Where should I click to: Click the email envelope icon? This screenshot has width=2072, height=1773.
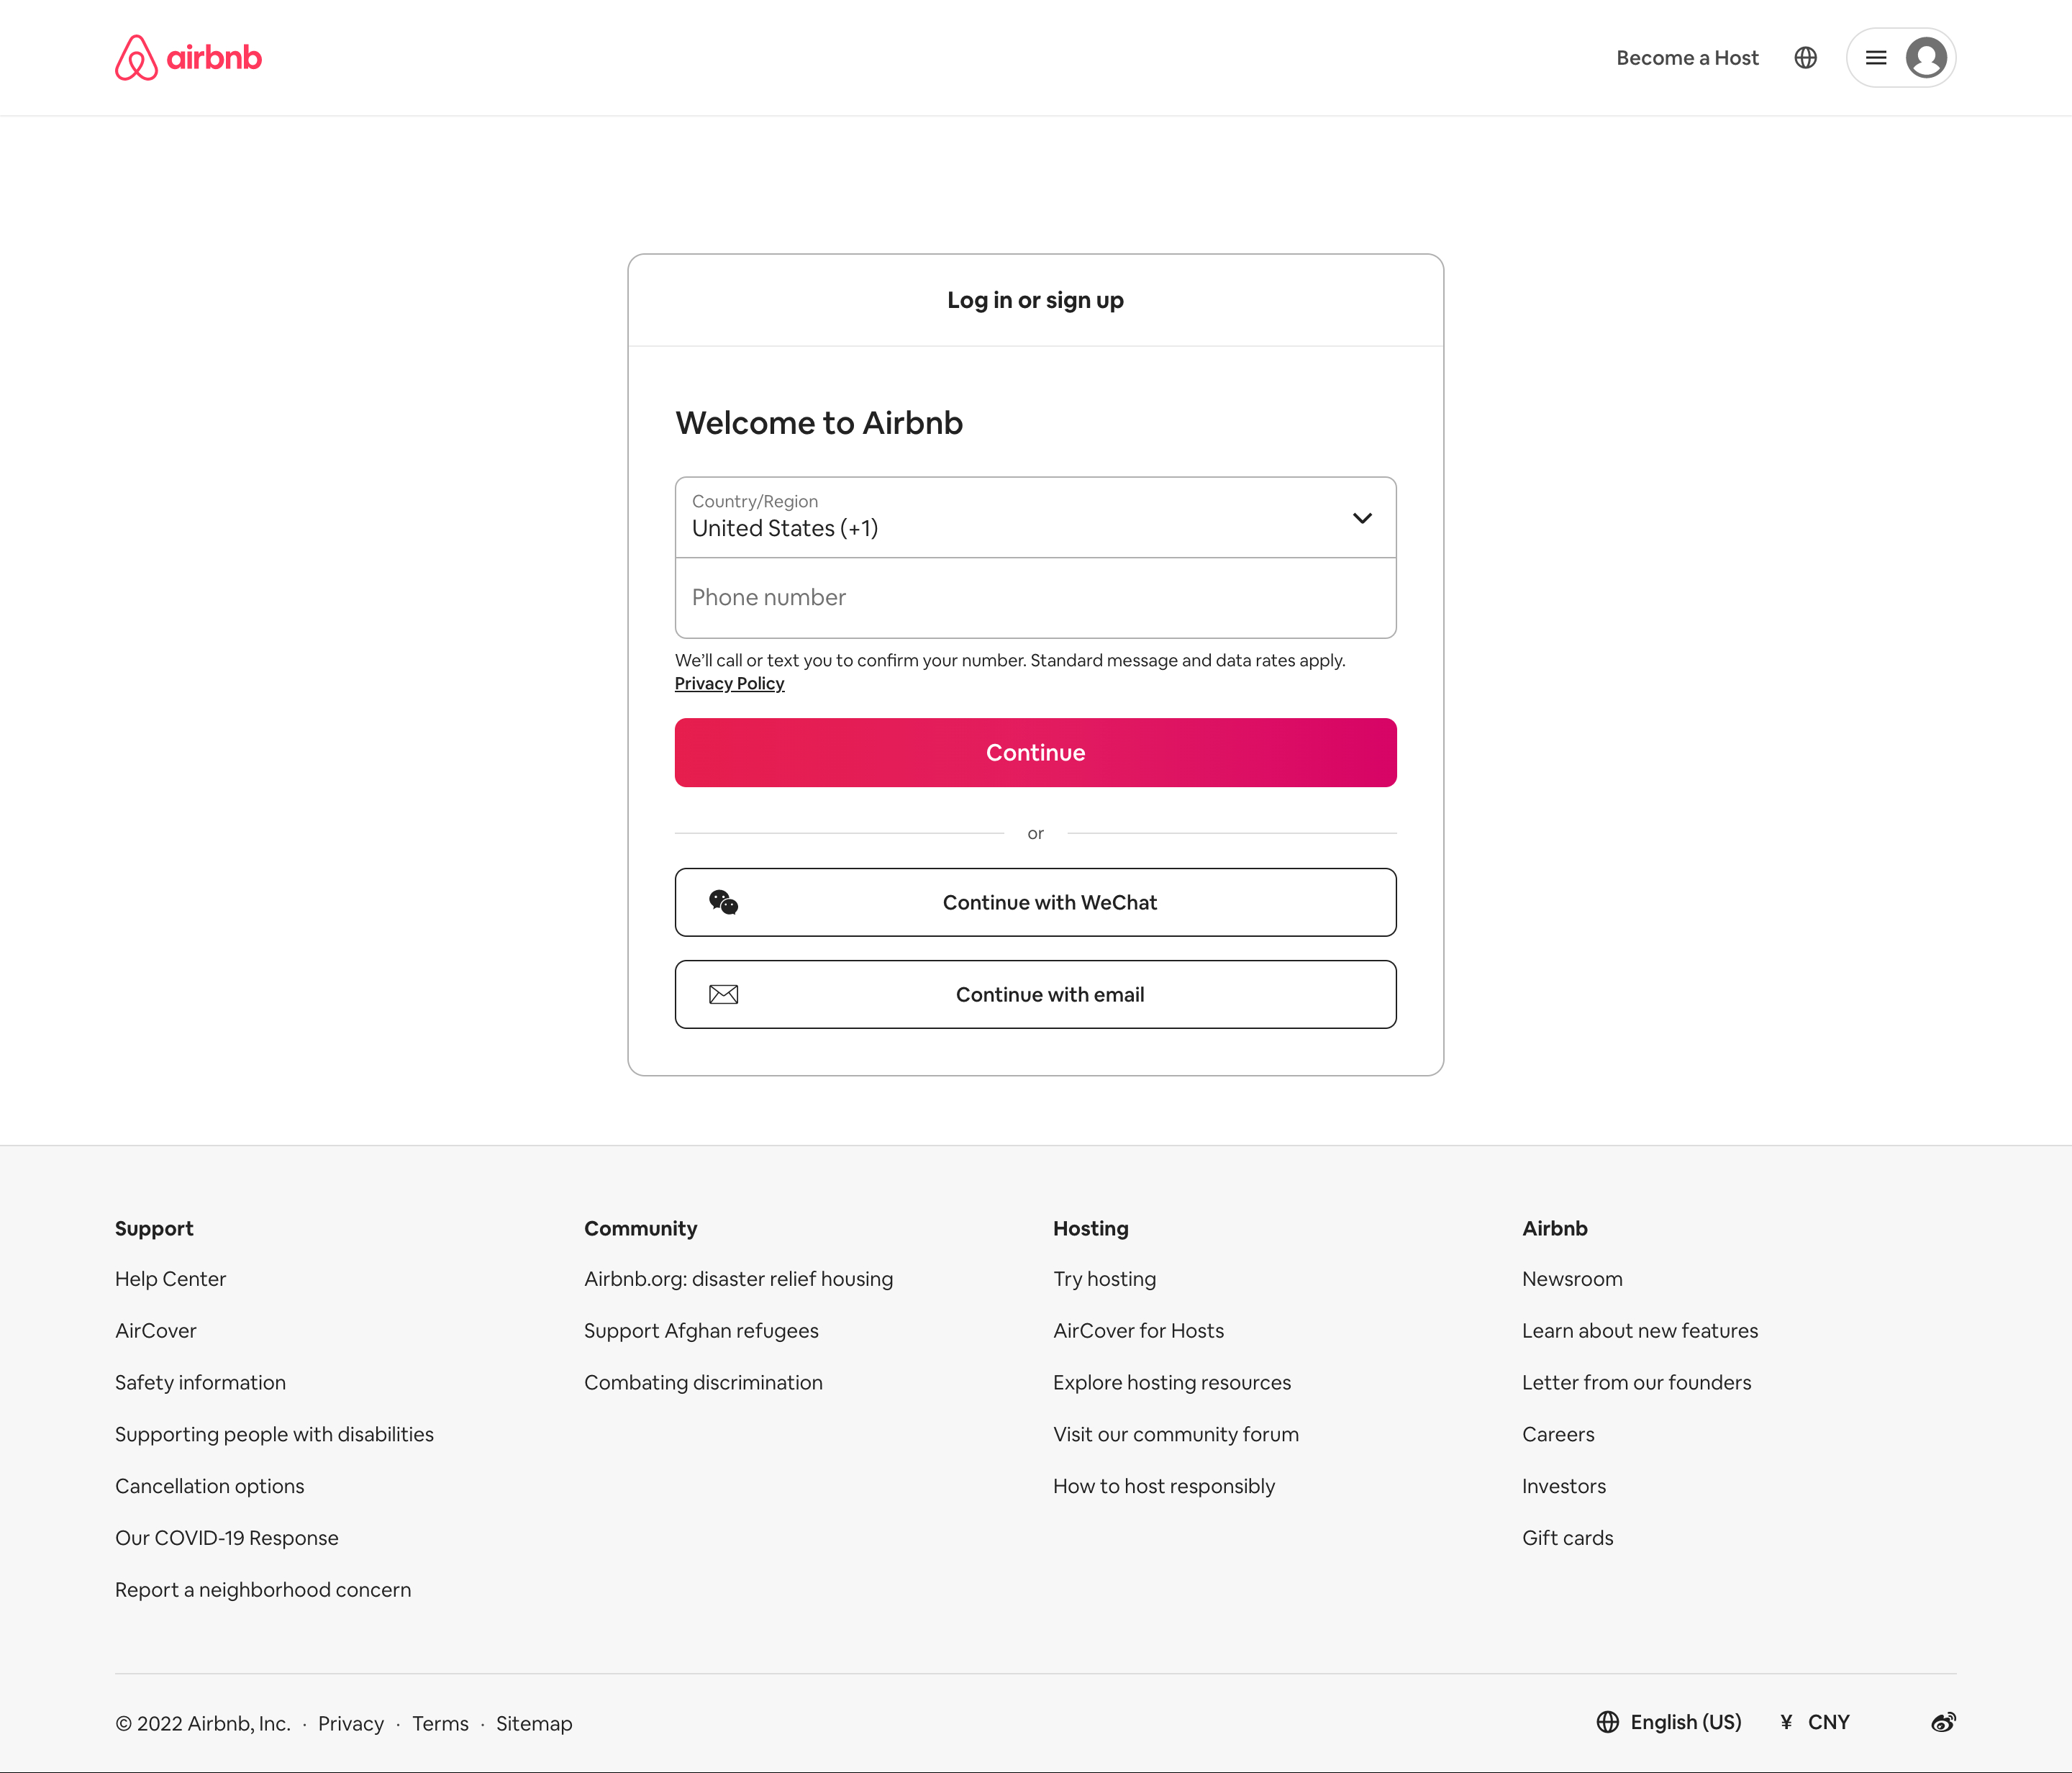point(723,994)
